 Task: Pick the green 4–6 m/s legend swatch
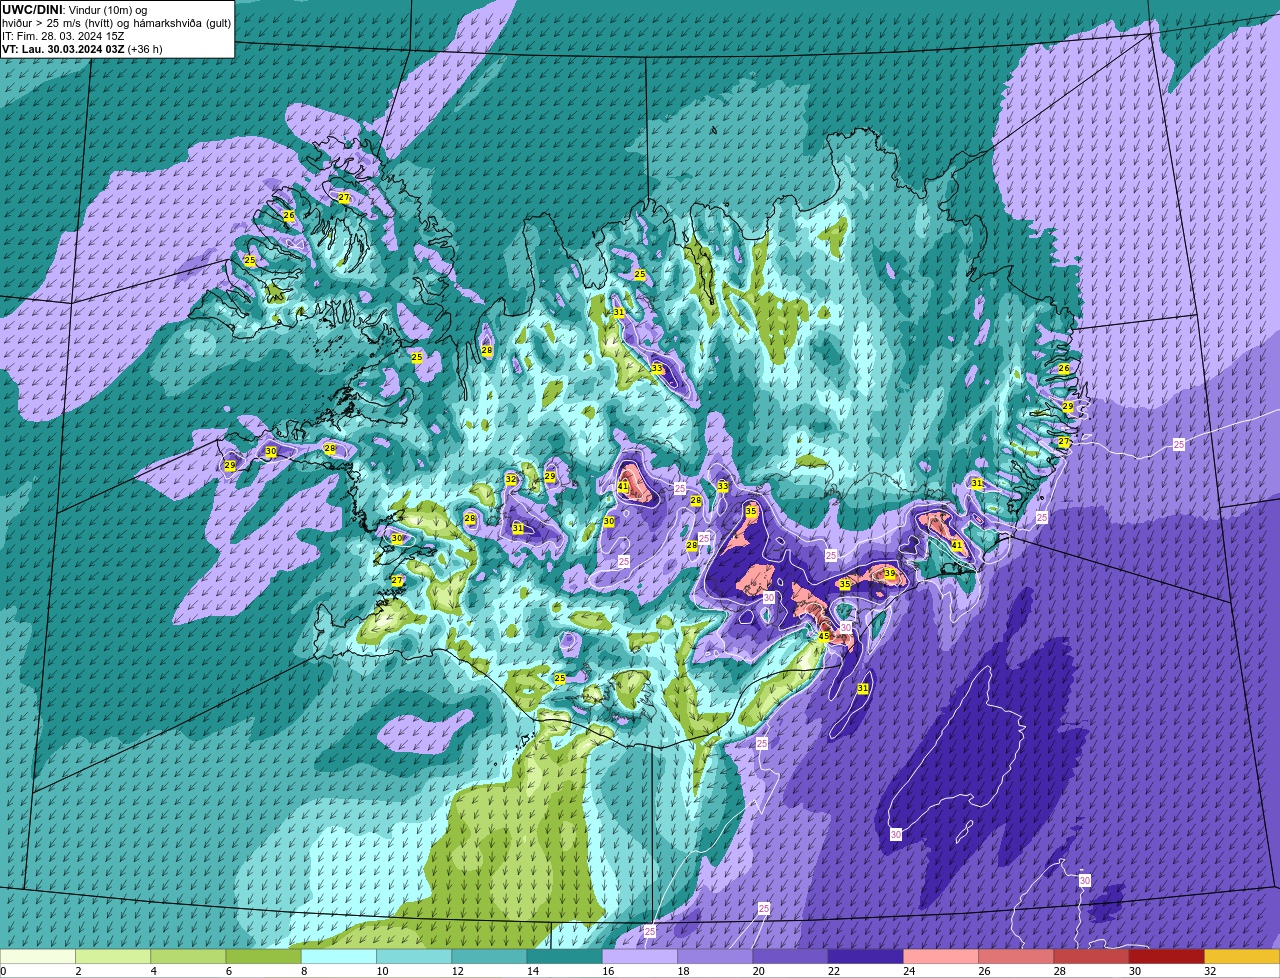(188, 956)
